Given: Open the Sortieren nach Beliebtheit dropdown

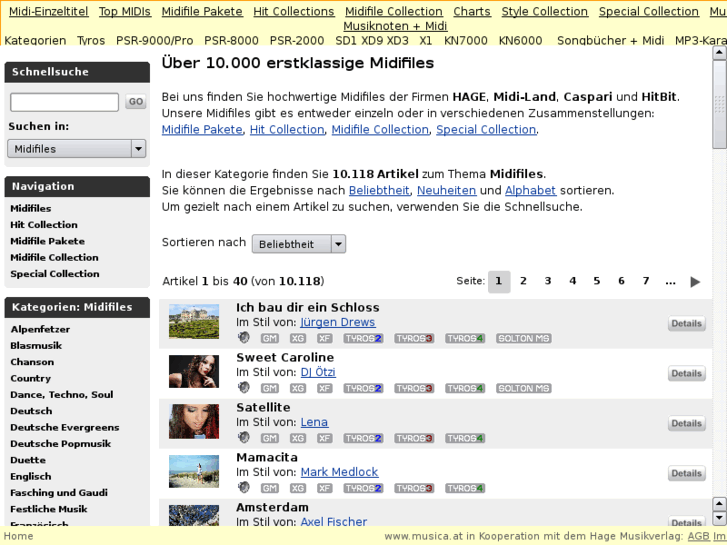Looking at the screenshot, I should (299, 244).
